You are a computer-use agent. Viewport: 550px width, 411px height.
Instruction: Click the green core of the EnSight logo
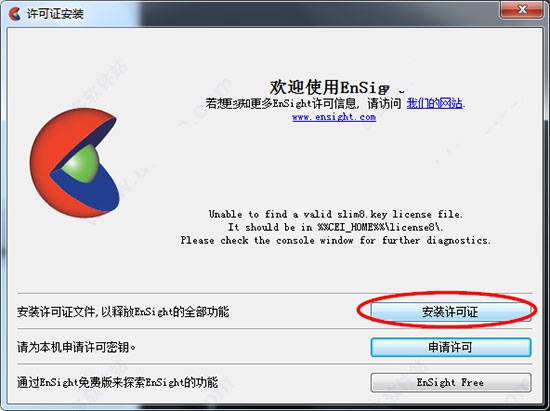(x=80, y=164)
